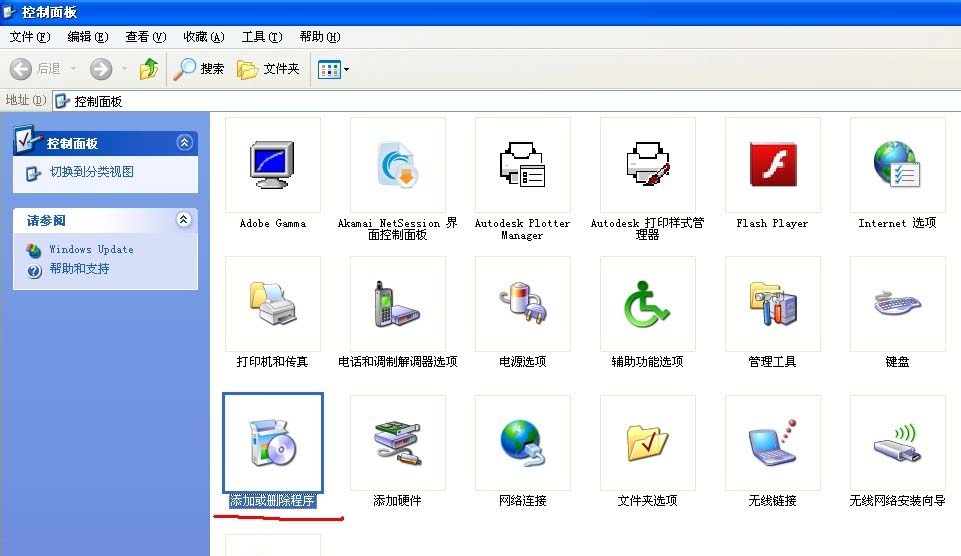Open 无线网络安装向导 icon

(898, 443)
